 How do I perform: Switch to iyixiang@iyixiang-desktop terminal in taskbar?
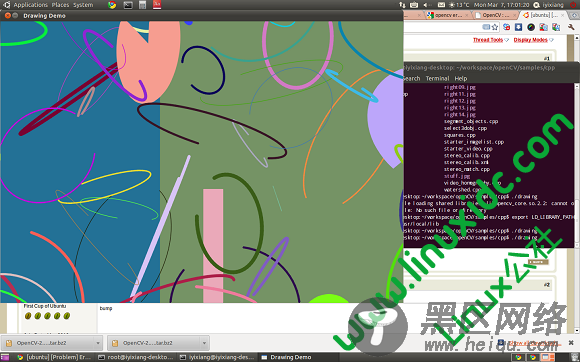(x=217, y=357)
